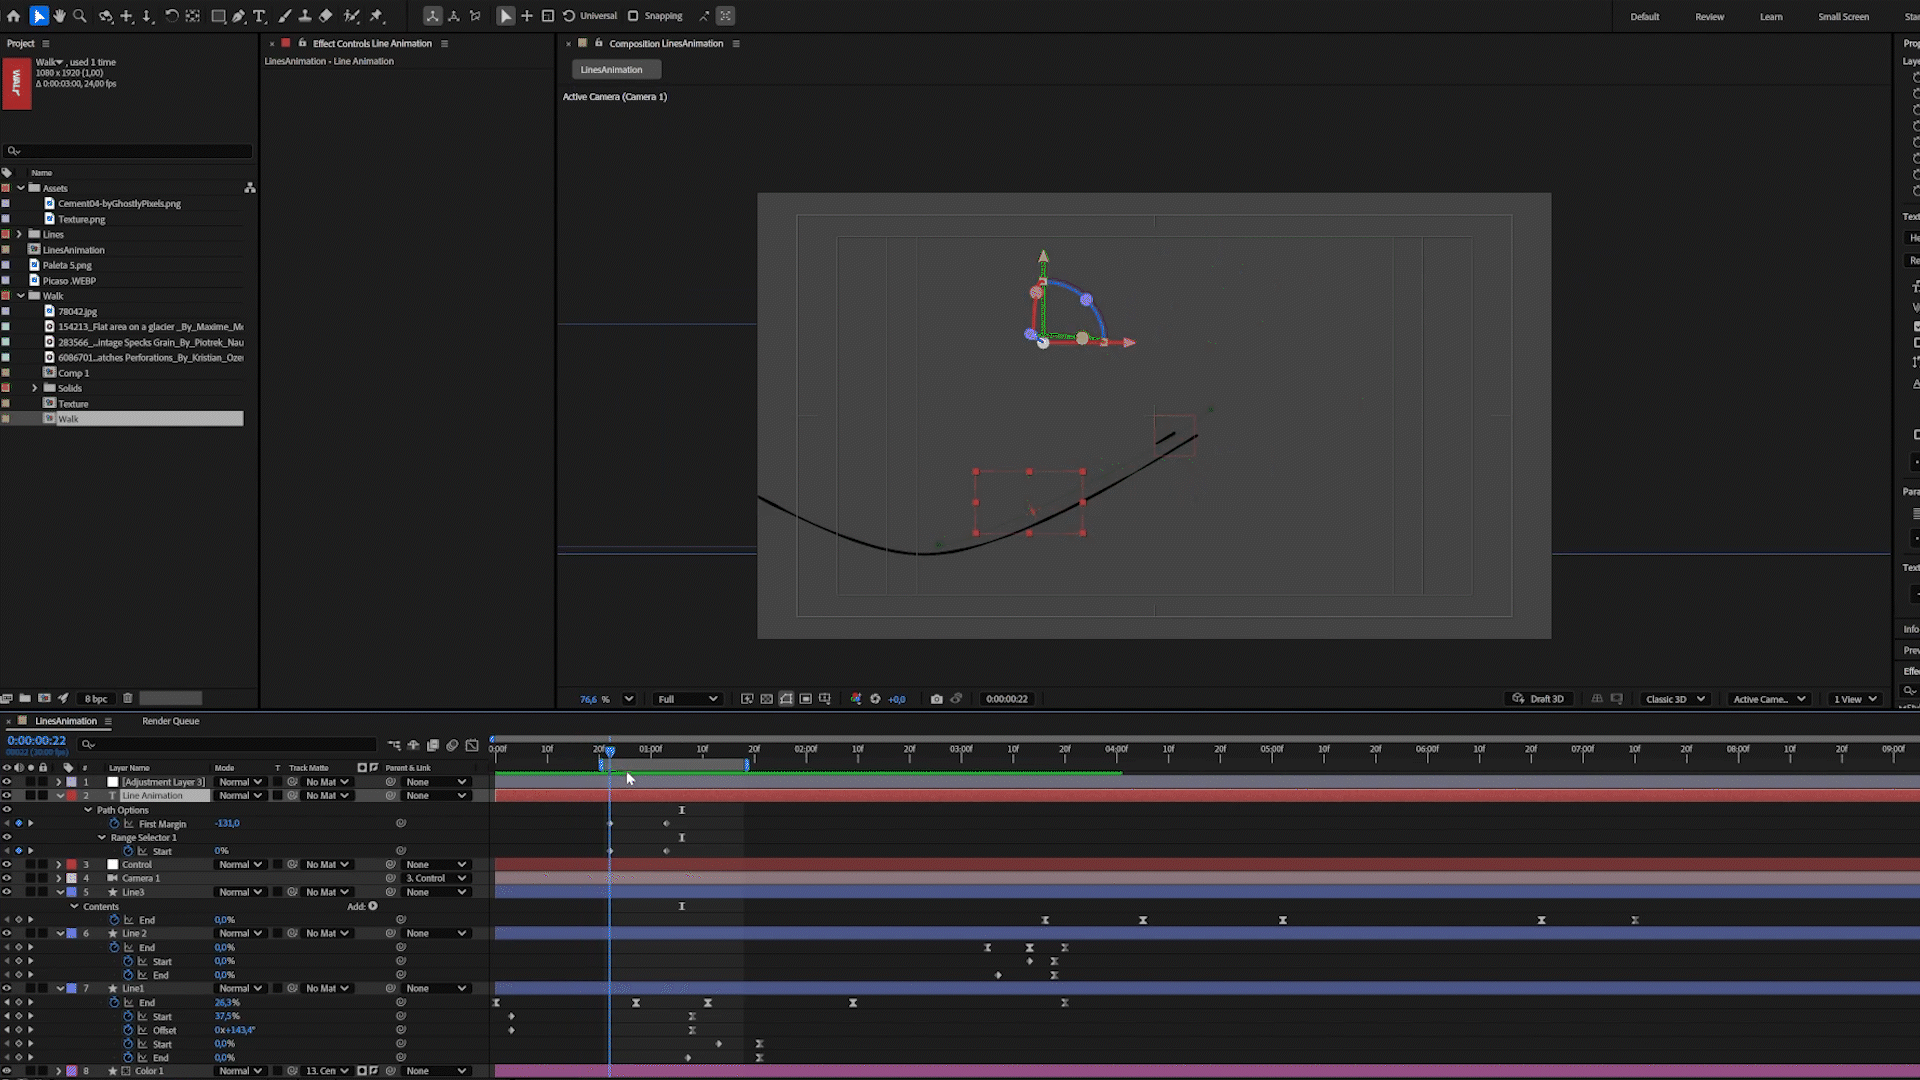This screenshot has height=1080, width=1920.
Task: Click the take snapshot camera icon
Action: [936, 699]
